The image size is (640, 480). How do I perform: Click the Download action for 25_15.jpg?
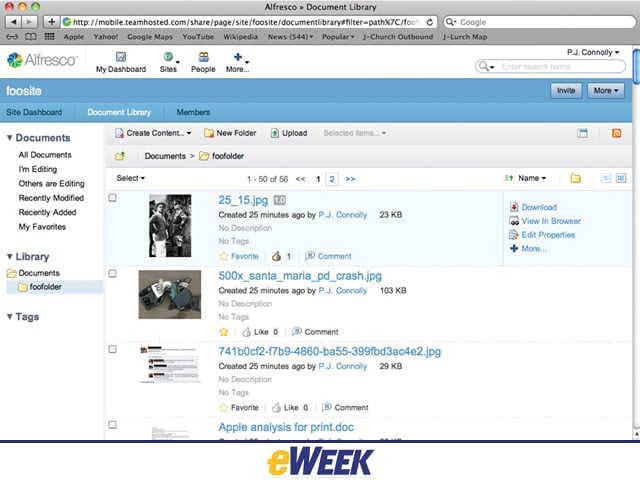click(539, 207)
